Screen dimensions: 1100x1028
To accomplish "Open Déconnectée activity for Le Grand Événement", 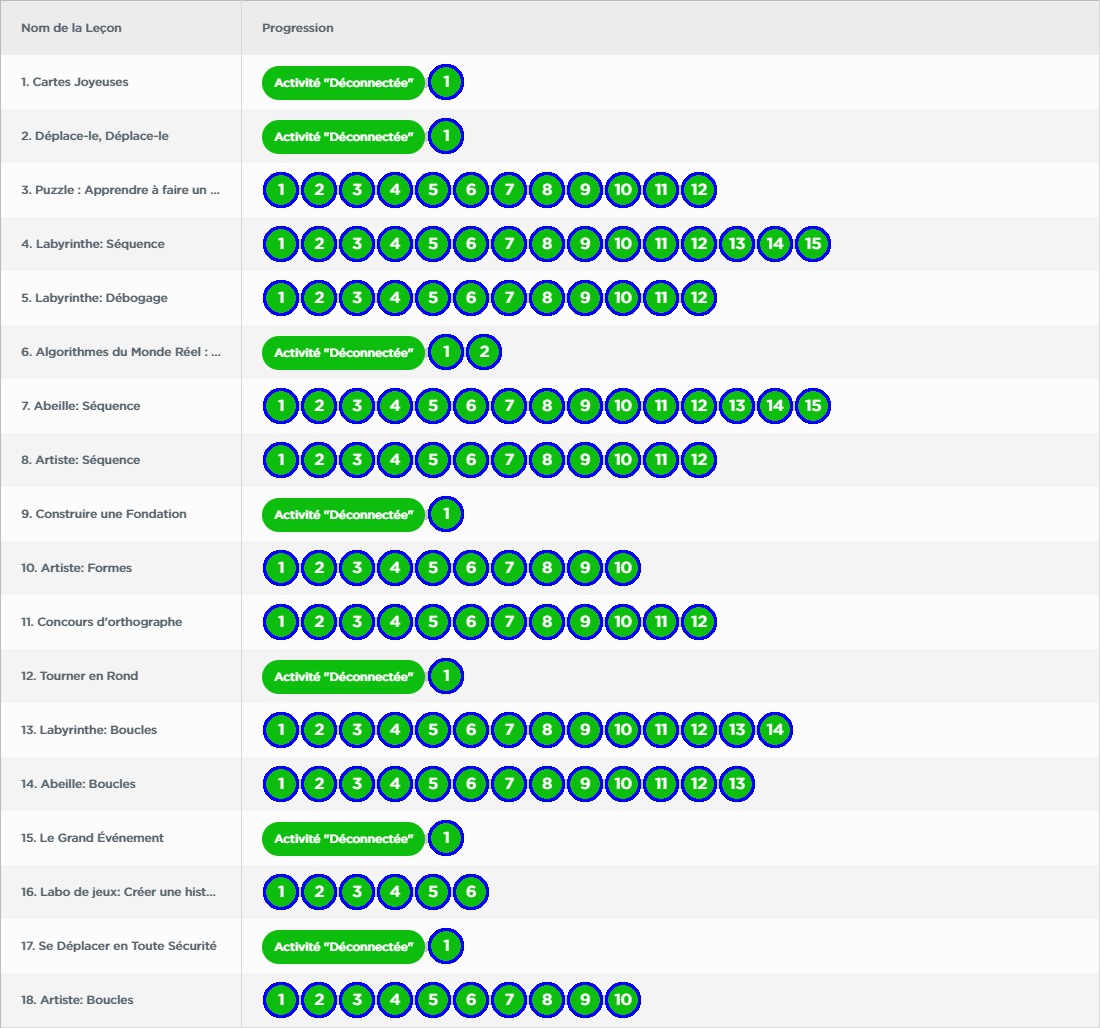I will [x=343, y=838].
